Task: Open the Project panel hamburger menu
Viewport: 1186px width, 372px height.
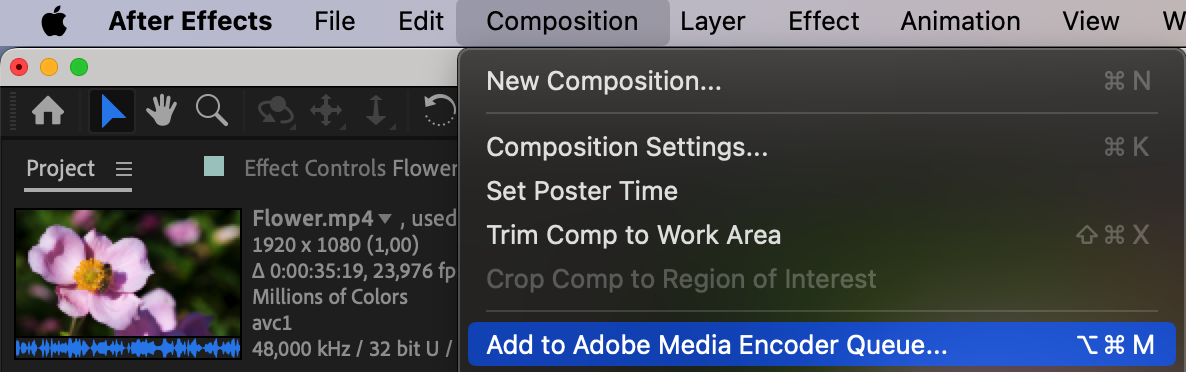Action: (124, 169)
